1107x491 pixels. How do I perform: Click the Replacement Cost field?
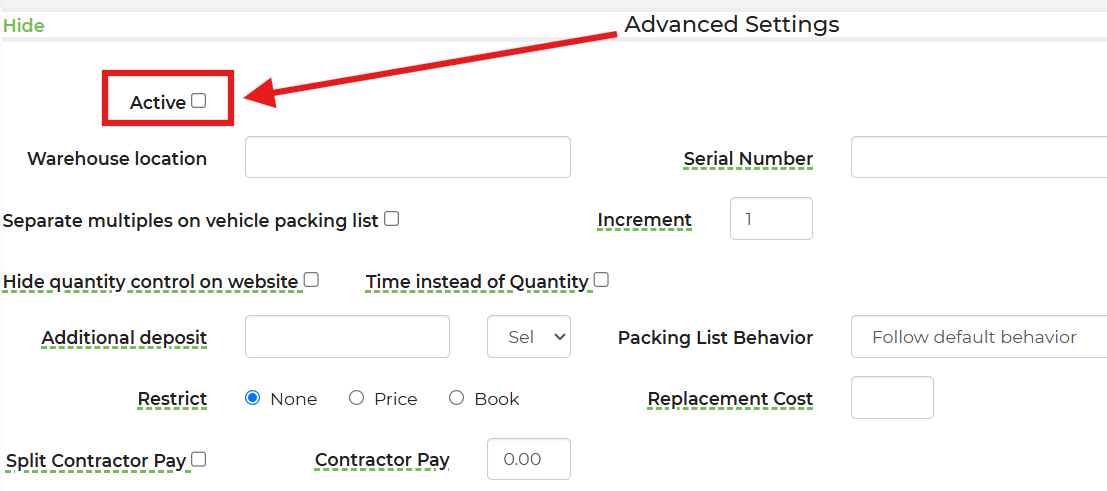[892, 398]
